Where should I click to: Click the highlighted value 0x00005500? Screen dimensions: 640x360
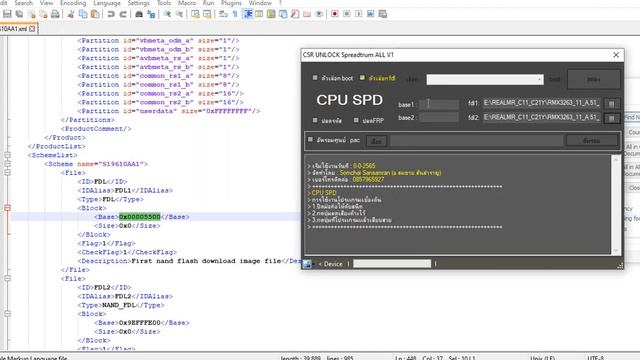click(140, 217)
